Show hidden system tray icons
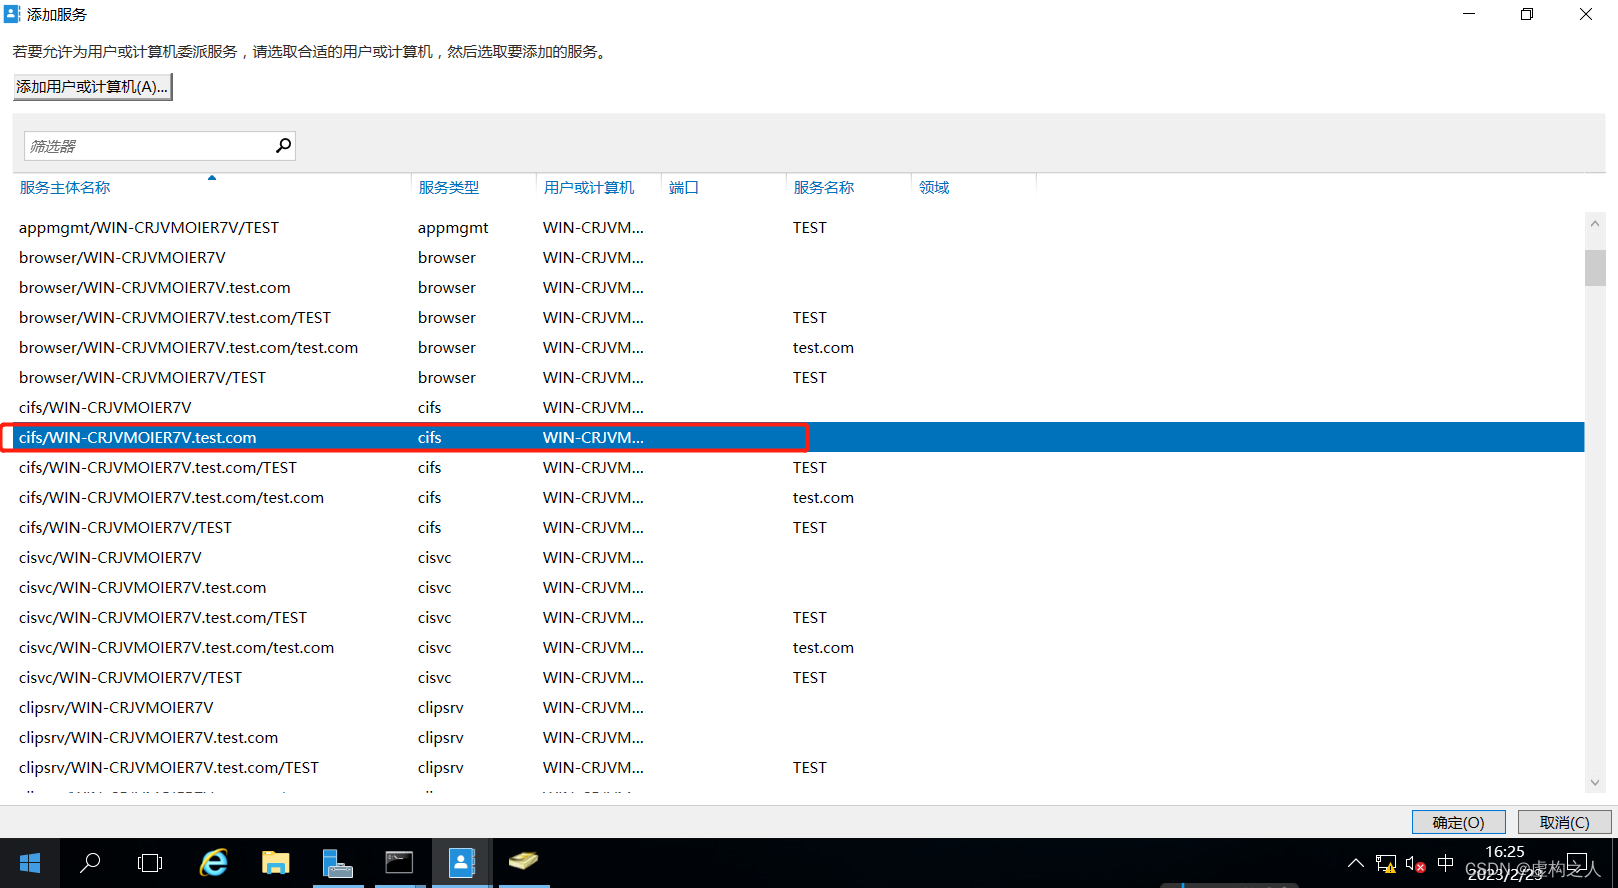 click(1355, 863)
